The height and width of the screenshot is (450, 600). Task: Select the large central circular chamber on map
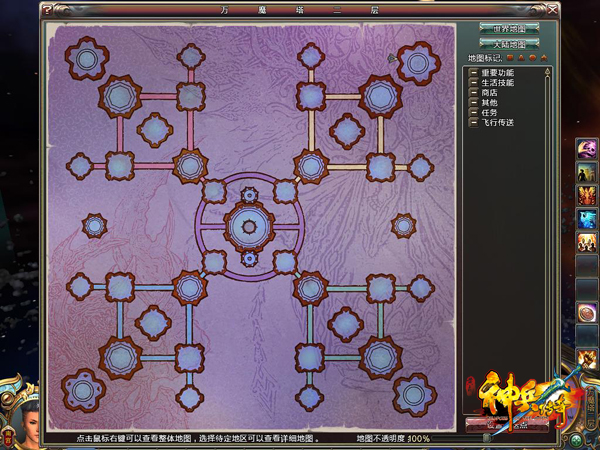[x=249, y=227]
